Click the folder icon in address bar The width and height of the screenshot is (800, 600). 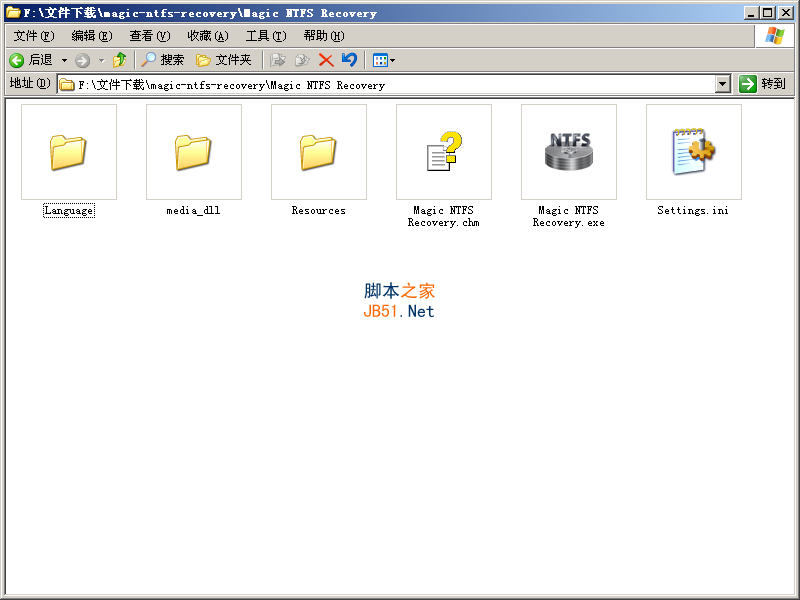[67, 85]
